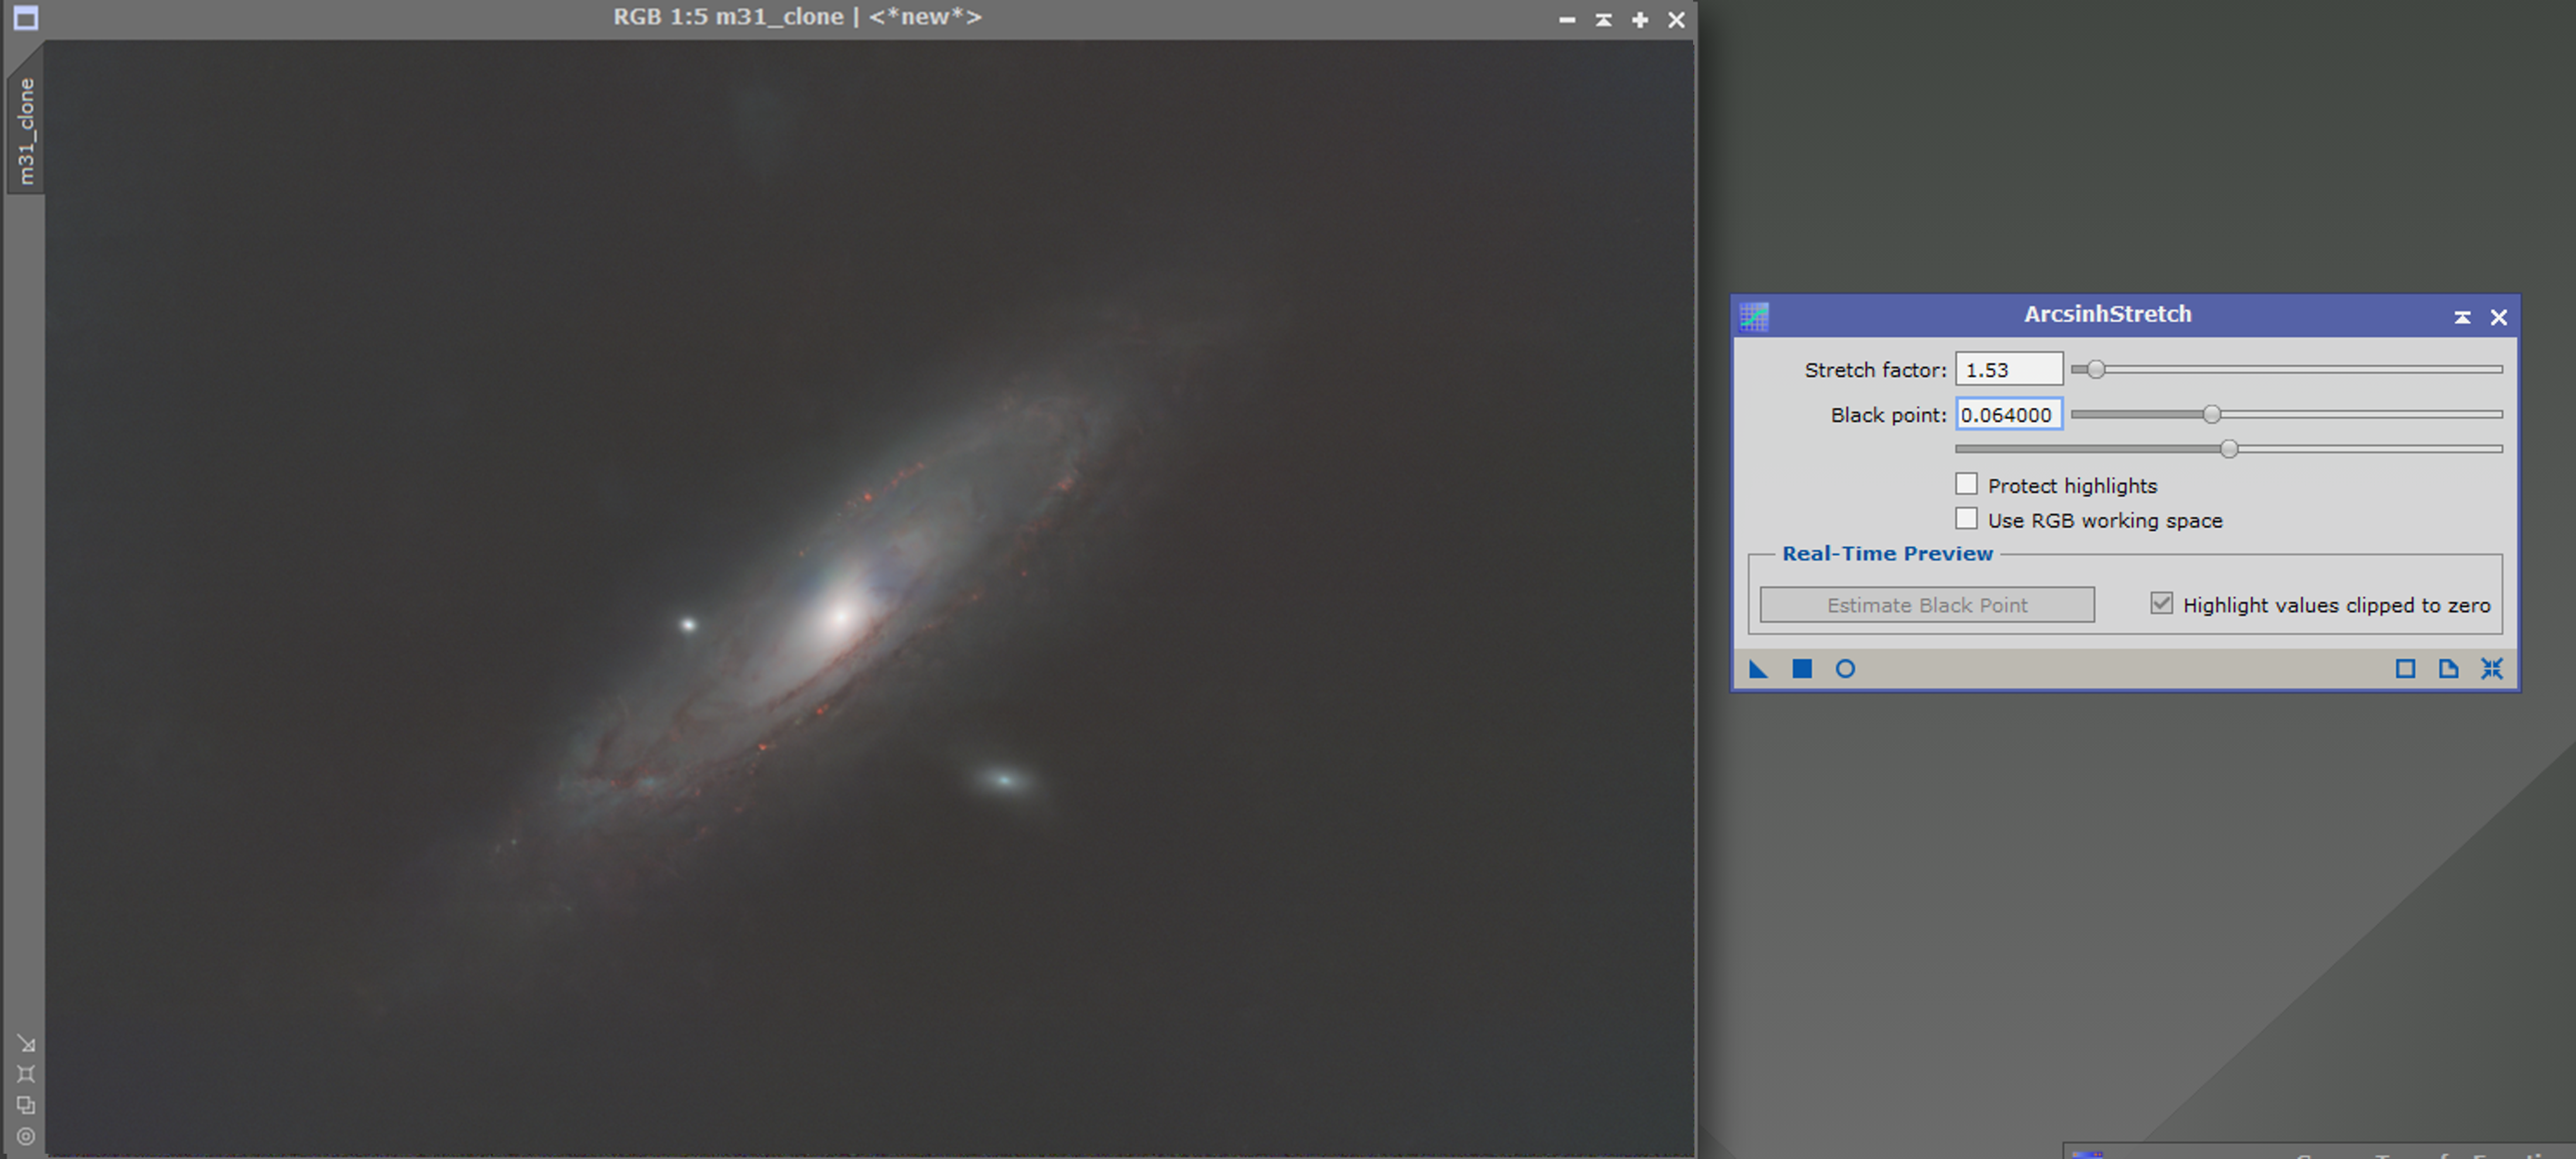Open Real-Time Preview with the circle icon
This screenshot has height=1159, width=2576.
click(x=1845, y=669)
